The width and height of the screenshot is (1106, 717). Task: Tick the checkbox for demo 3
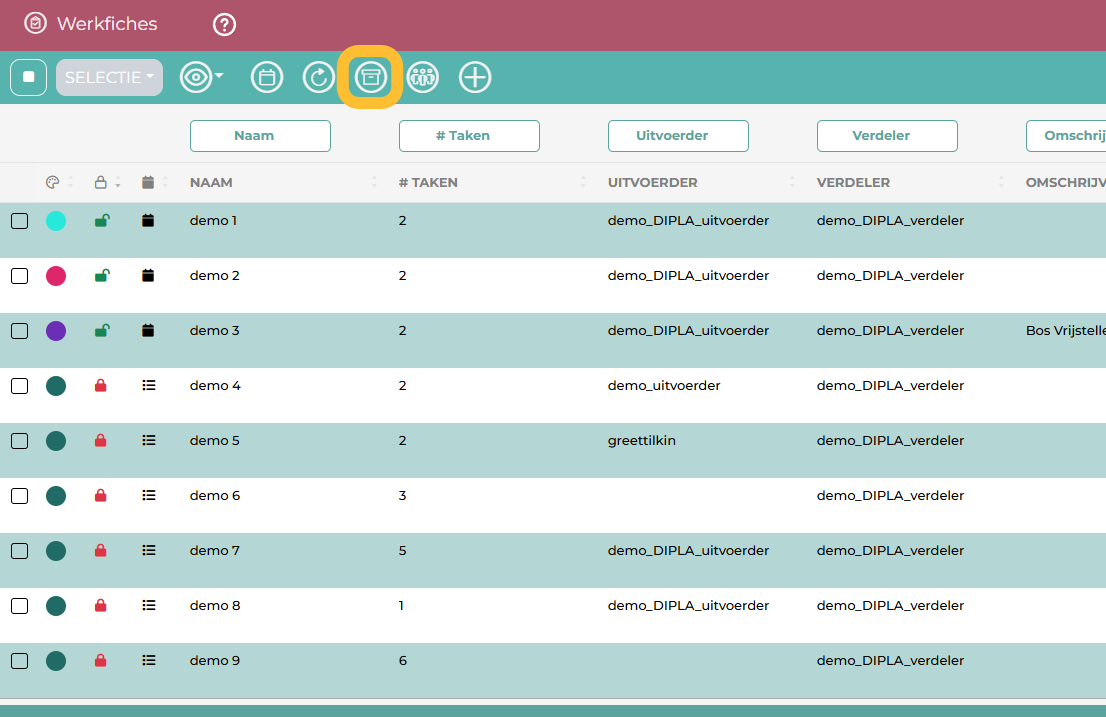point(20,331)
